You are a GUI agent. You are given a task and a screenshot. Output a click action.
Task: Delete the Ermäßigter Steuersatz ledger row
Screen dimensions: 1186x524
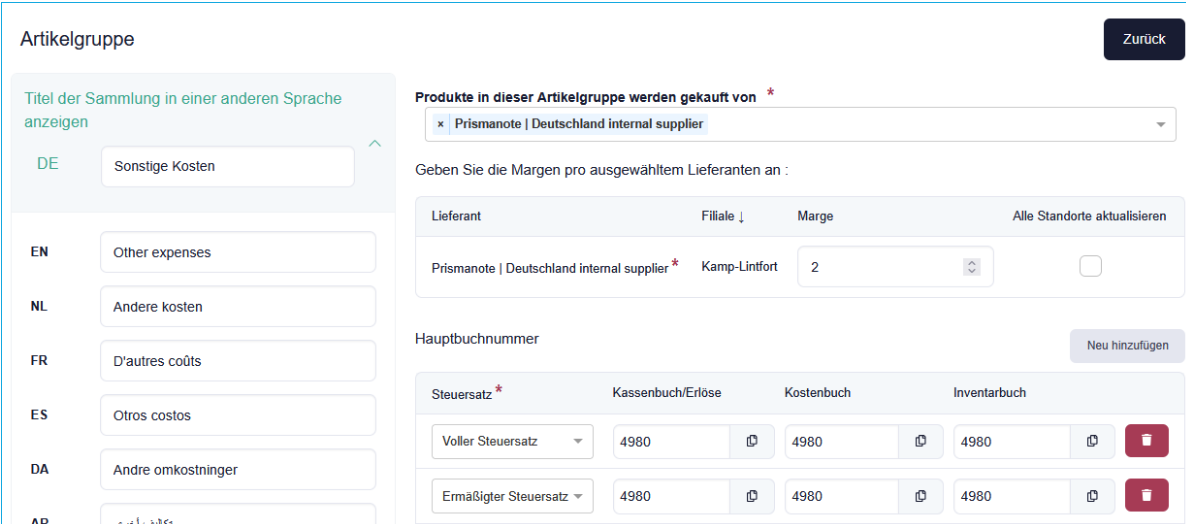tap(1146, 496)
